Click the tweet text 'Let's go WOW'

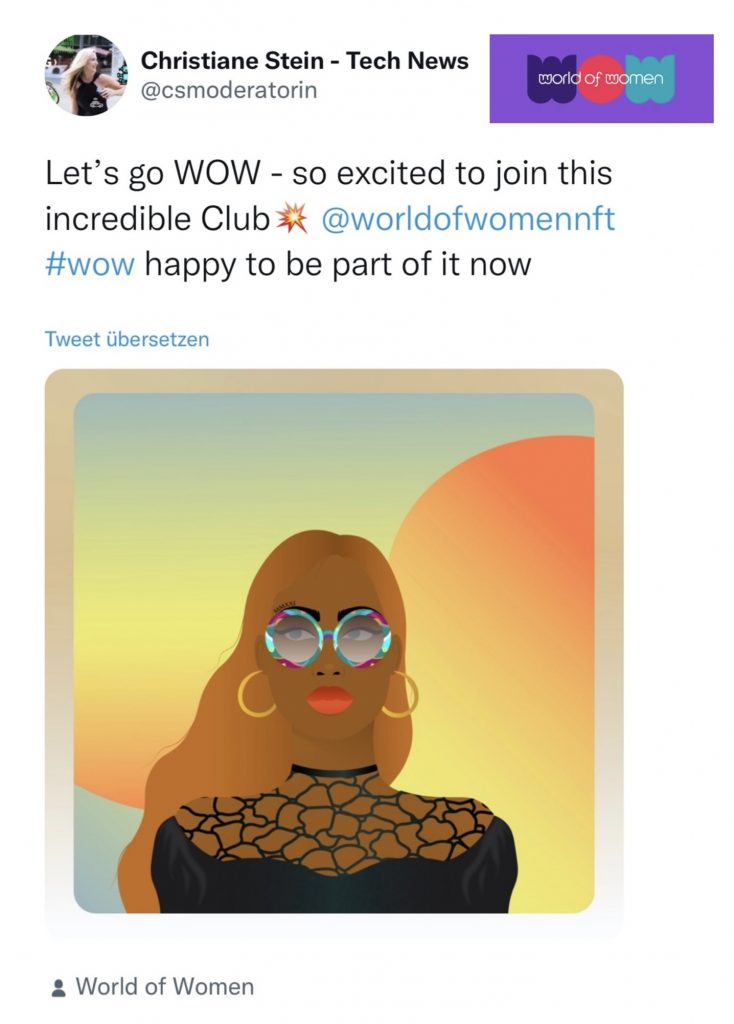click(x=152, y=174)
